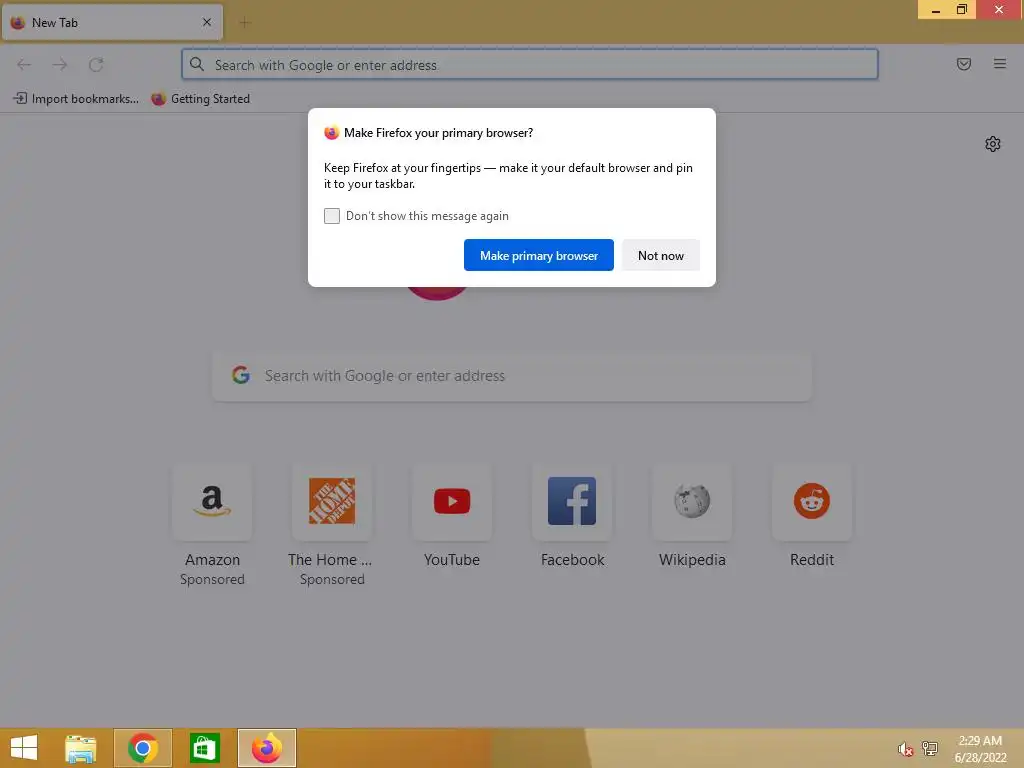The height and width of the screenshot is (768, 1024).
Task: Click Firefox logo in dialog title
Action: [x=332, y=133]
